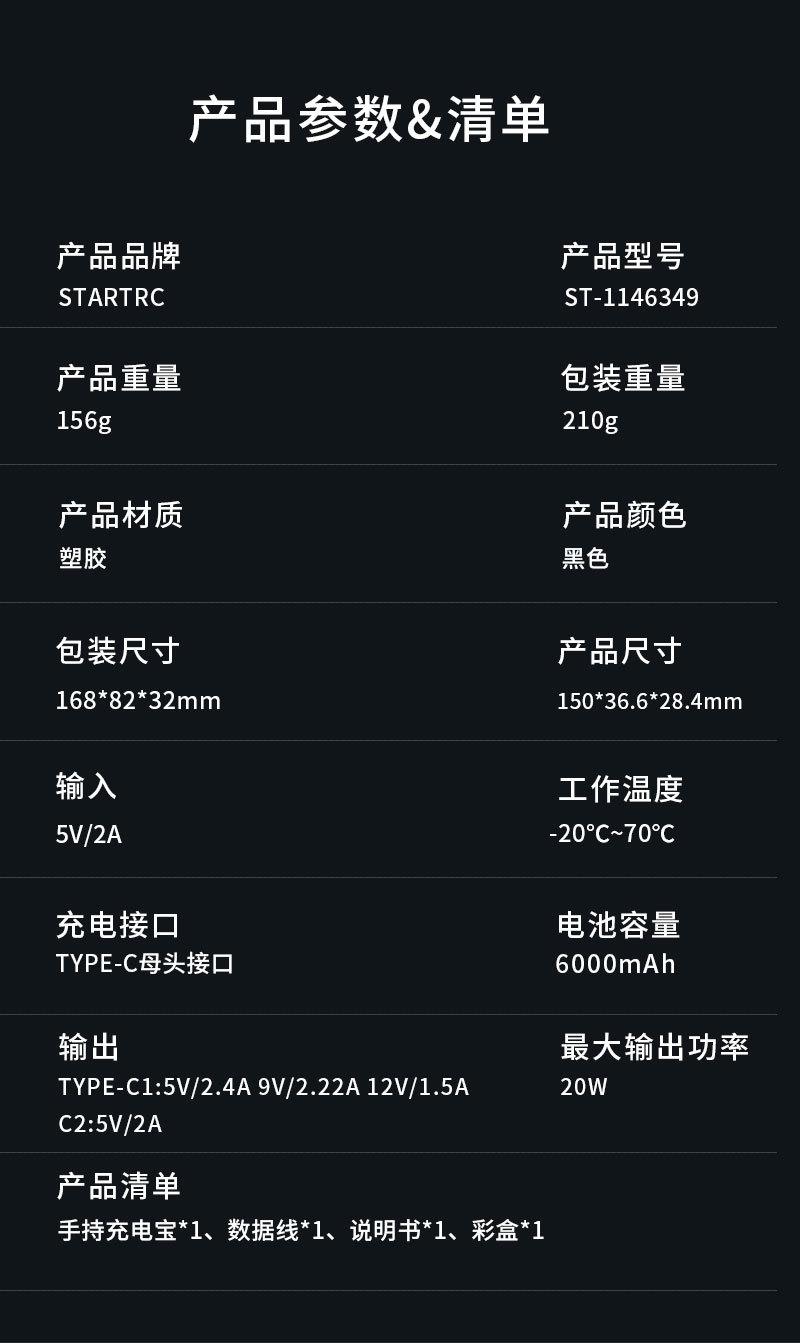Click the 5V/2A input value
This screenshot has width=800, height=1343.
[89, 833]
